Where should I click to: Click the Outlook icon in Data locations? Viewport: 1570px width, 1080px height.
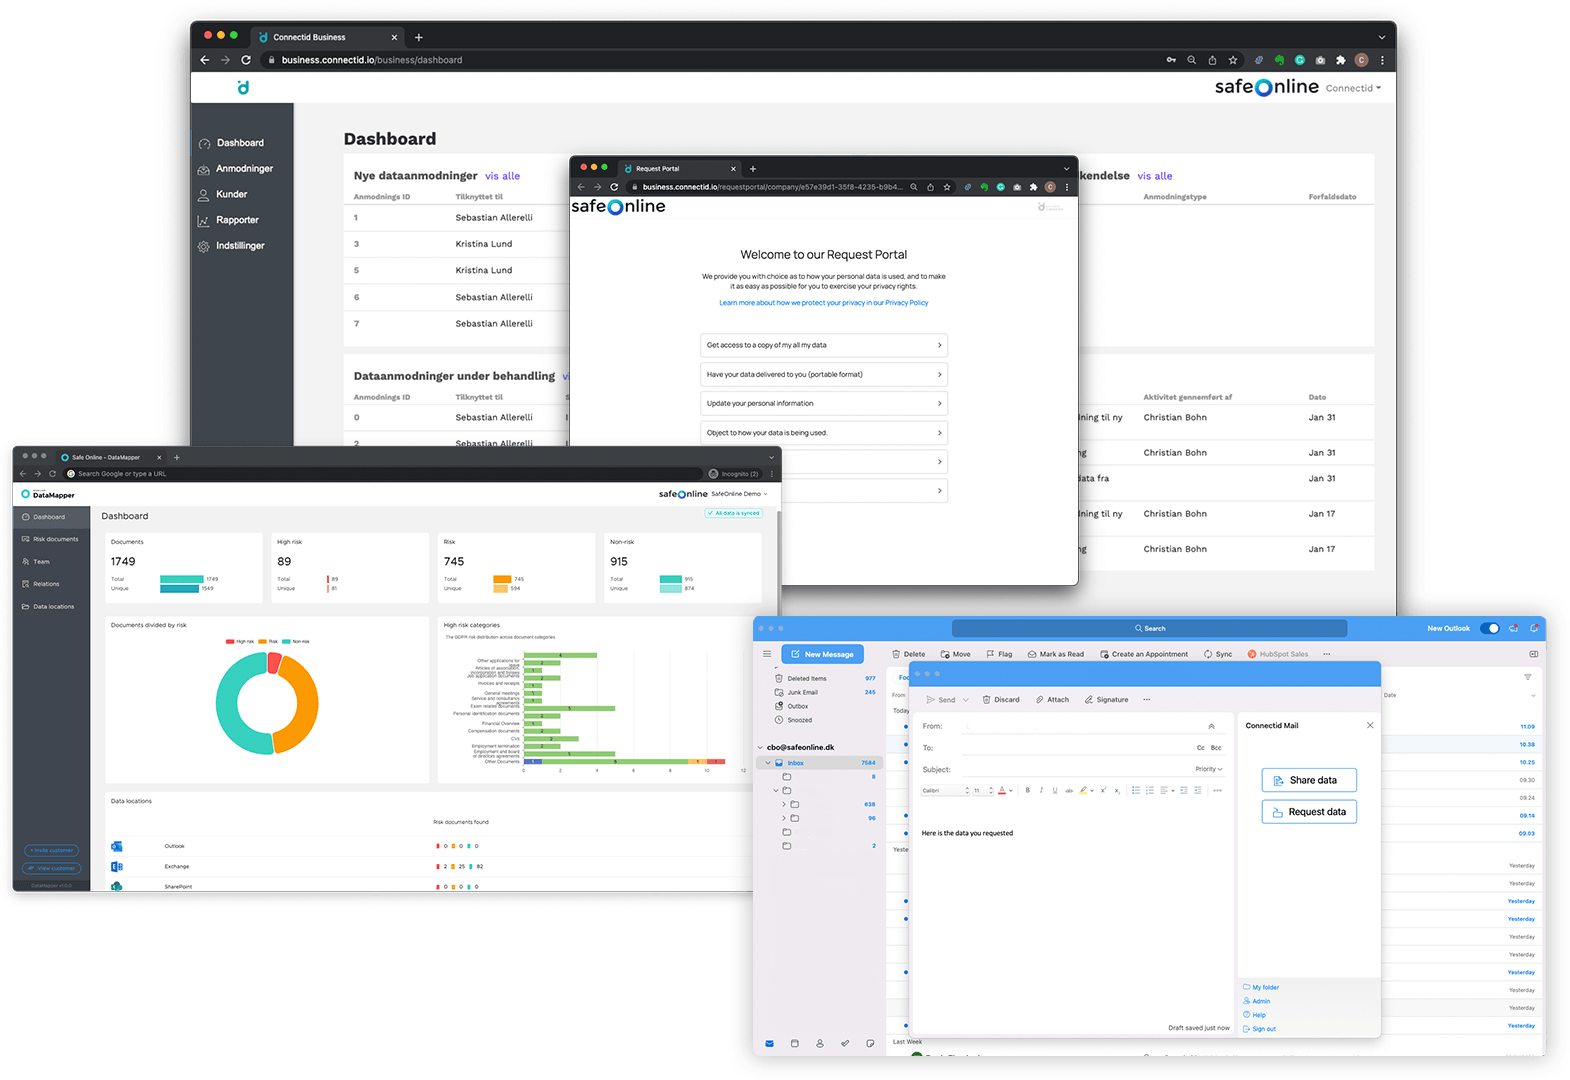point(117,846)
